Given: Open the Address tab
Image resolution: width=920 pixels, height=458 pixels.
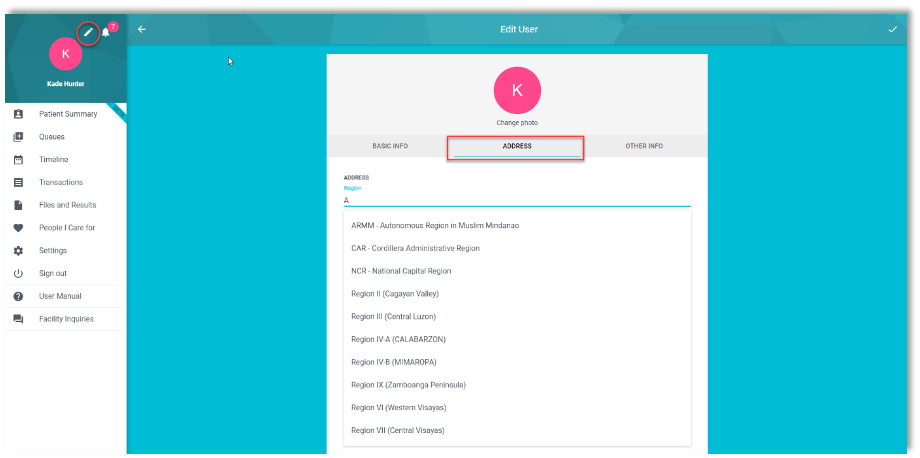Looking at the screenshot, I should [x=516, y=146].
